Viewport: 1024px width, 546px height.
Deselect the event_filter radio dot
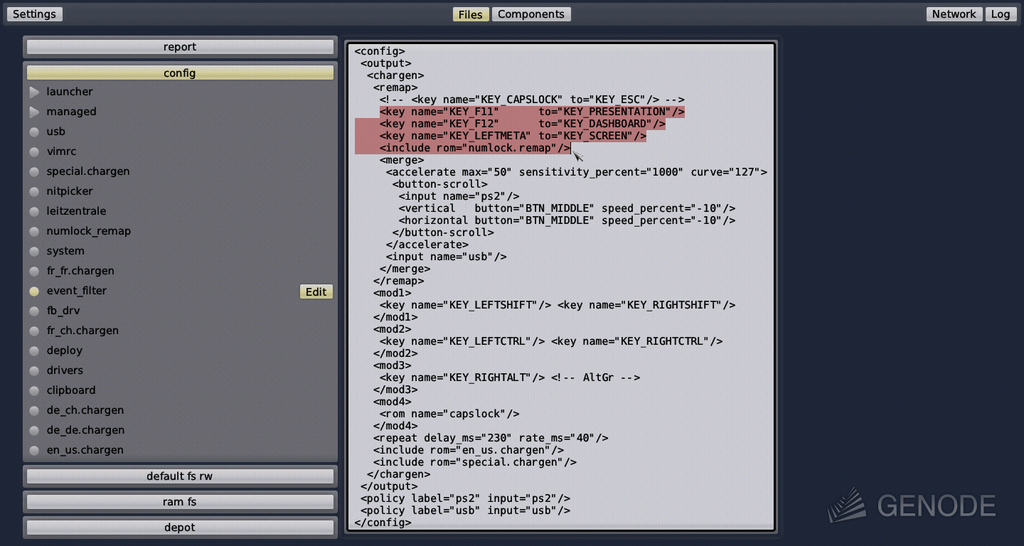(34, 291)
